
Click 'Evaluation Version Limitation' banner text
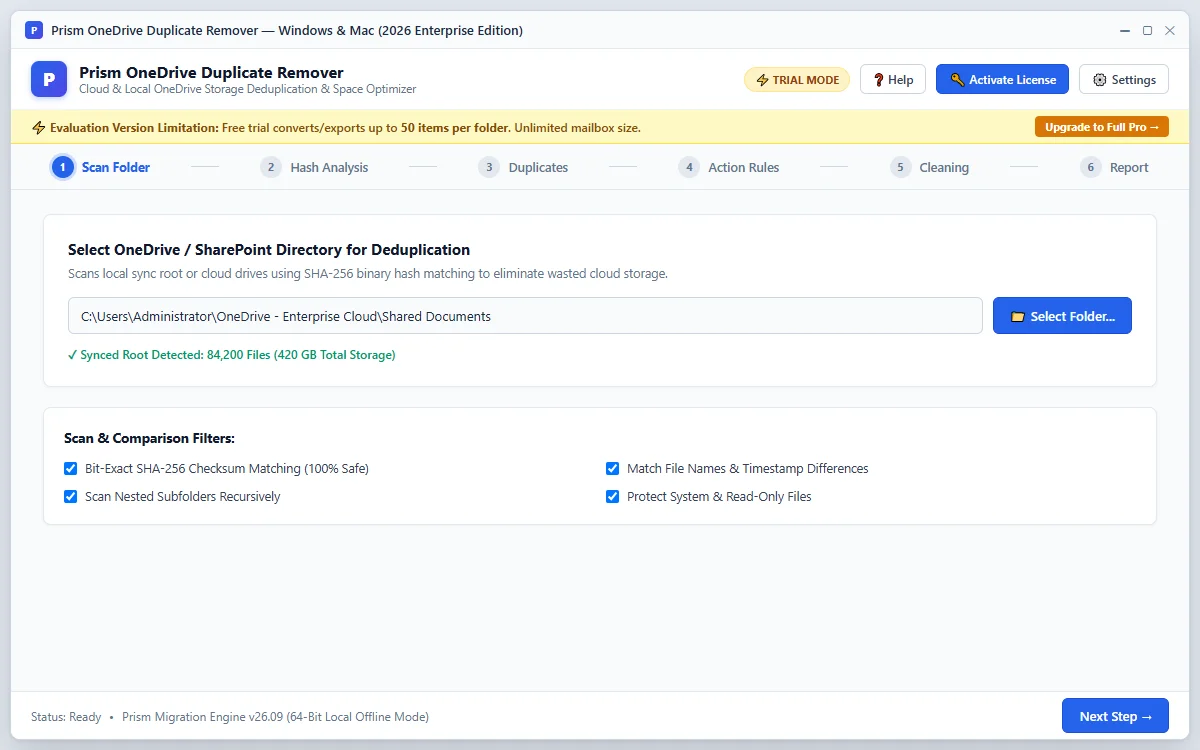click(134, 128)
